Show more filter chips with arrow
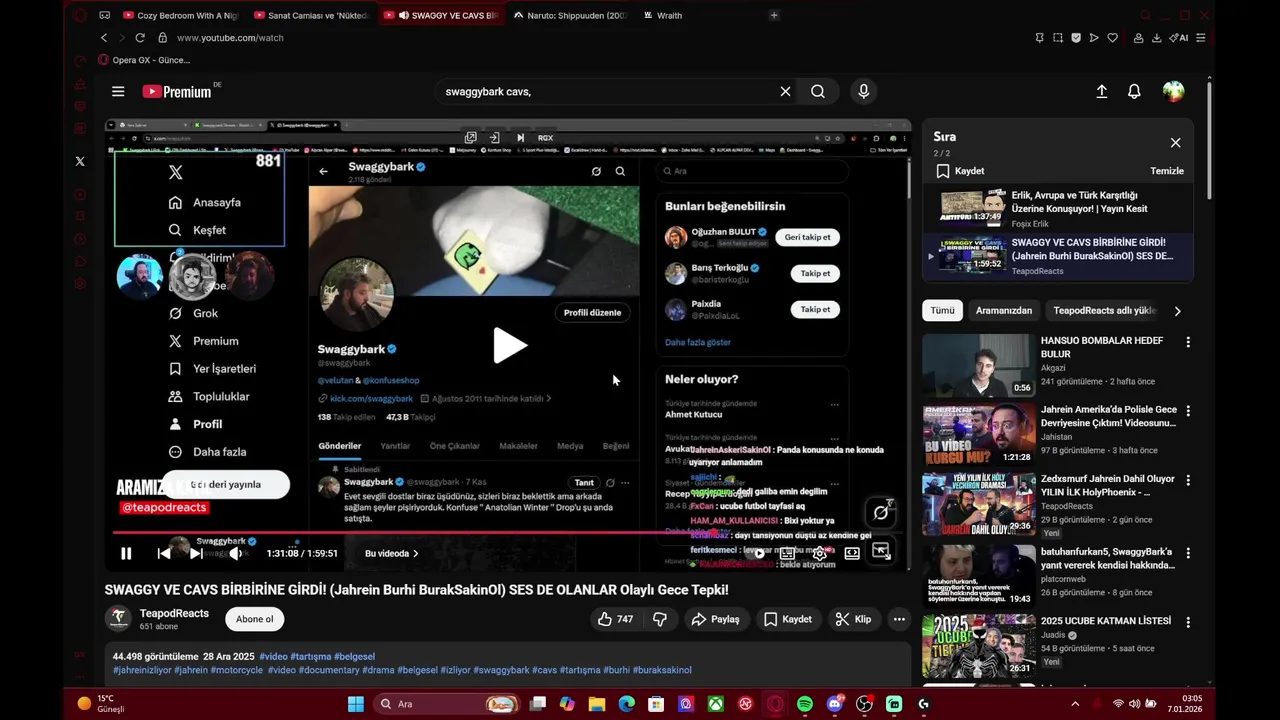 tap(1177, 311)
